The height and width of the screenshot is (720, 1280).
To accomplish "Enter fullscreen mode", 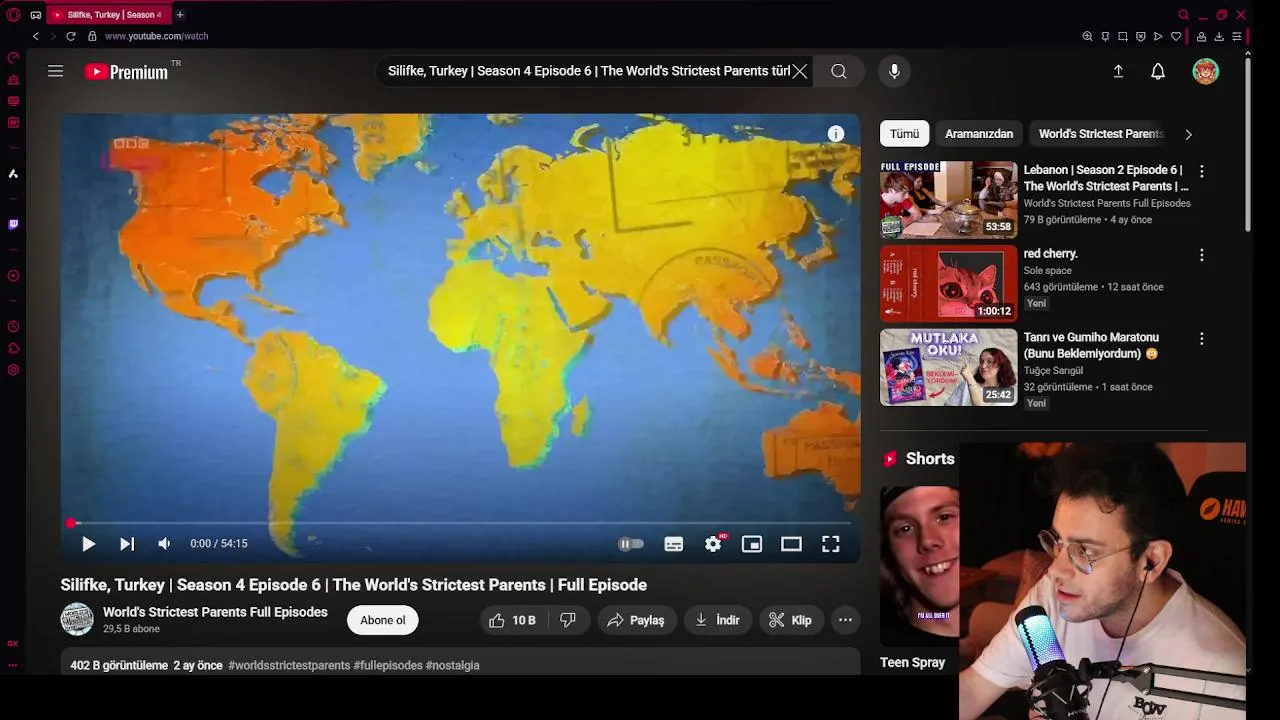I will (x=830, y=544).
